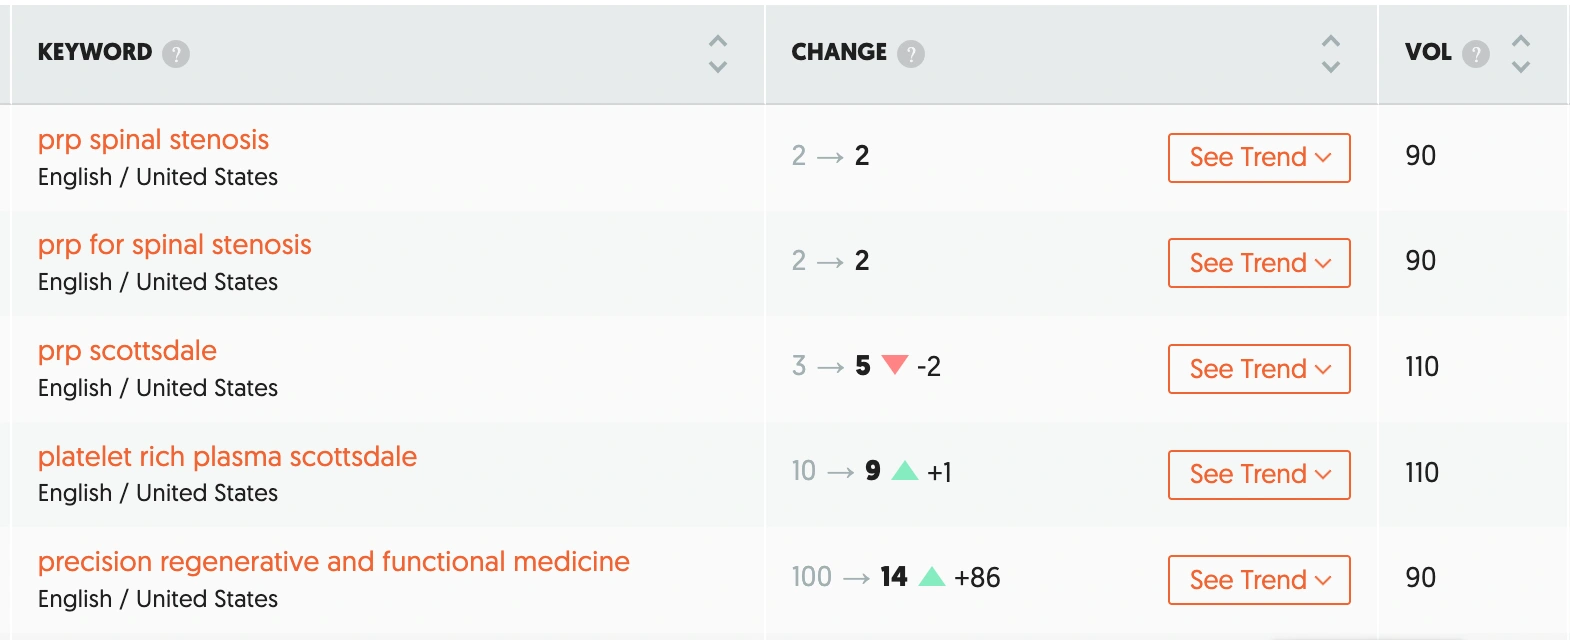This screenshot has width=1570, height=640.
Task: Open the prp for spinal stenosis link
Action: (x=174, y=245)
